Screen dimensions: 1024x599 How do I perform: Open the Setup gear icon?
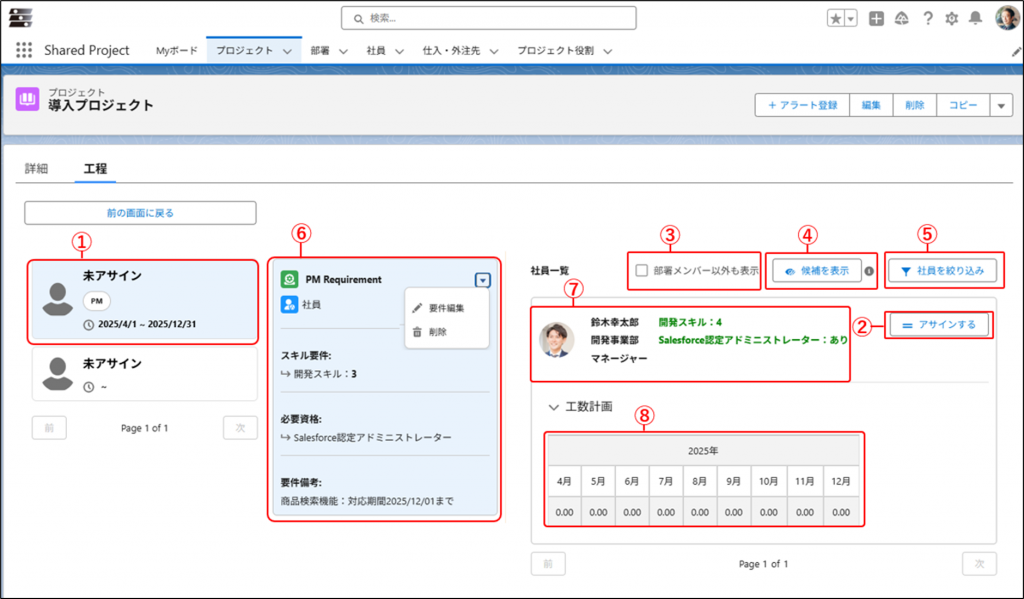point(951,19)
